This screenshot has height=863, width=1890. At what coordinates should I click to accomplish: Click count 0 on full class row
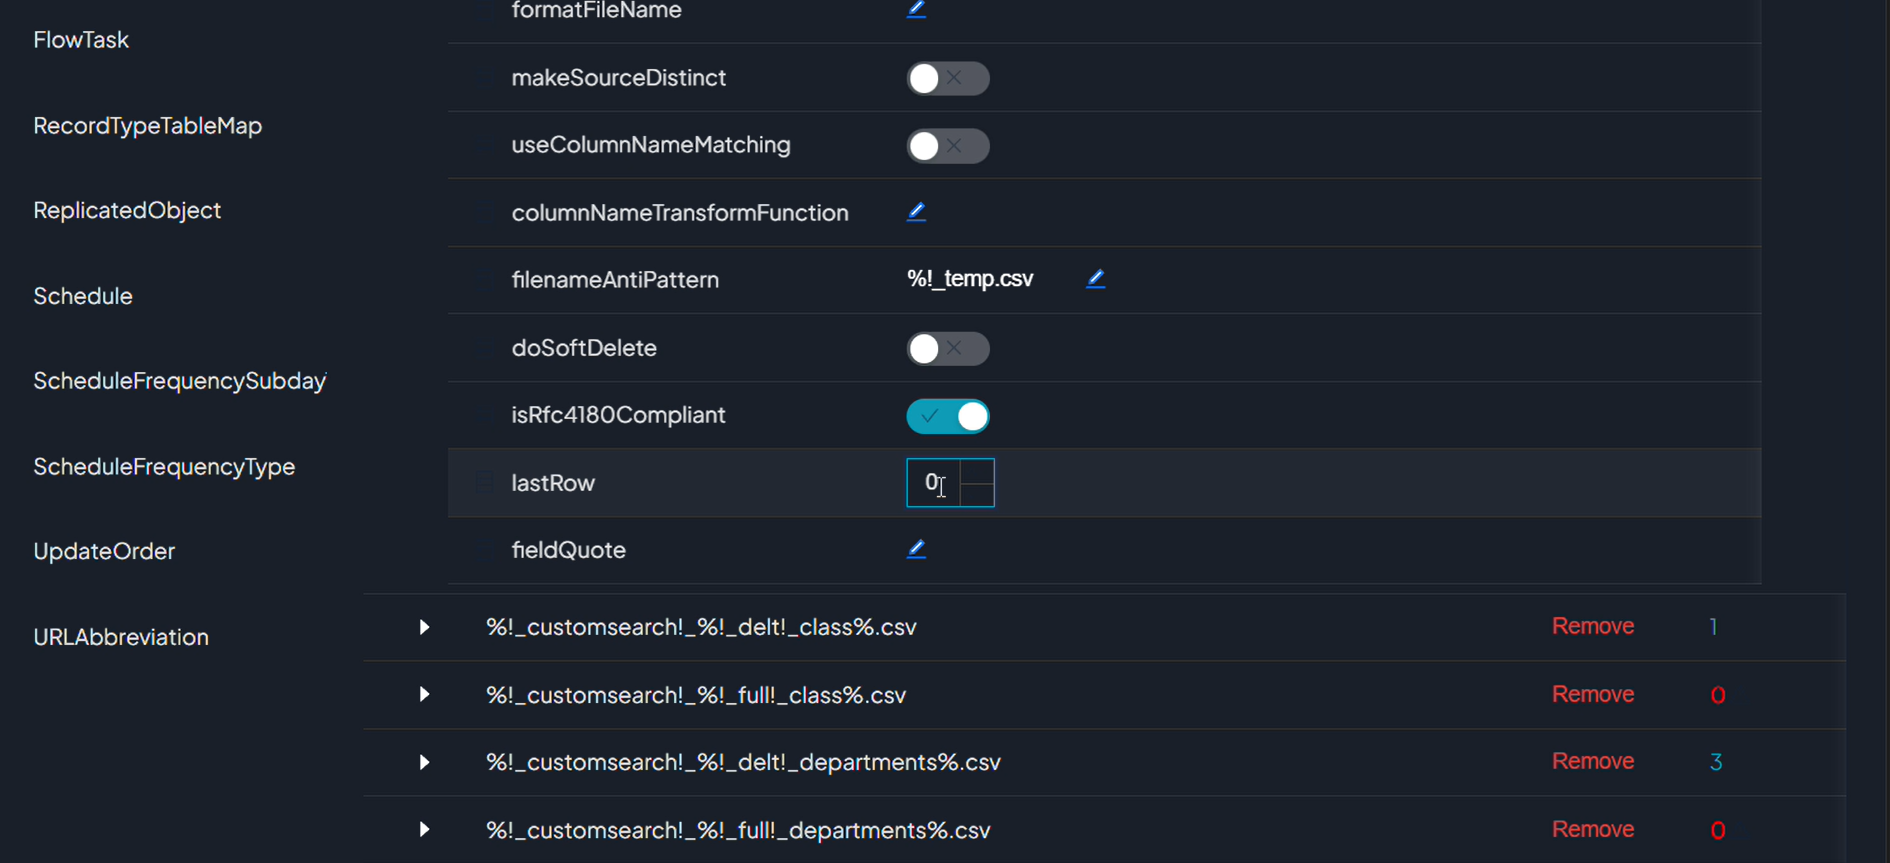(1717, 695)
